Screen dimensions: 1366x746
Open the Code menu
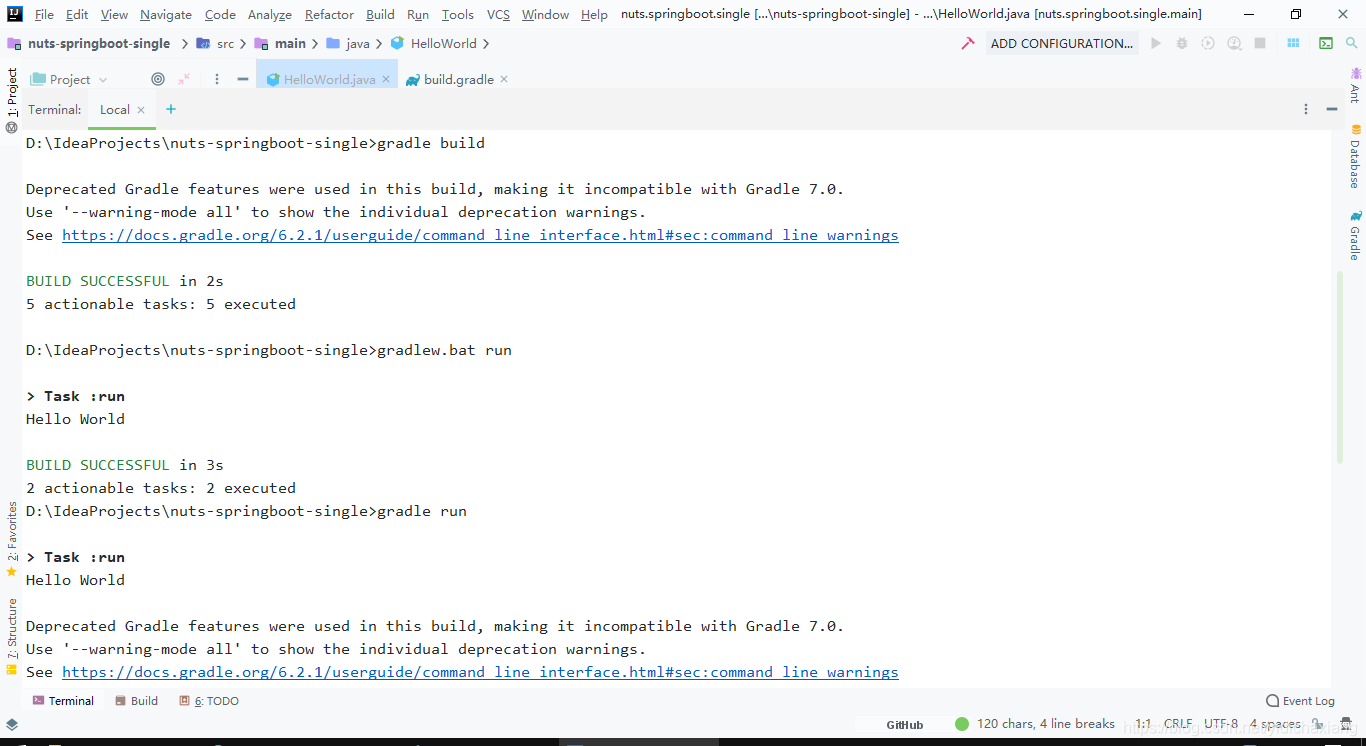click(x=220, y=14)
